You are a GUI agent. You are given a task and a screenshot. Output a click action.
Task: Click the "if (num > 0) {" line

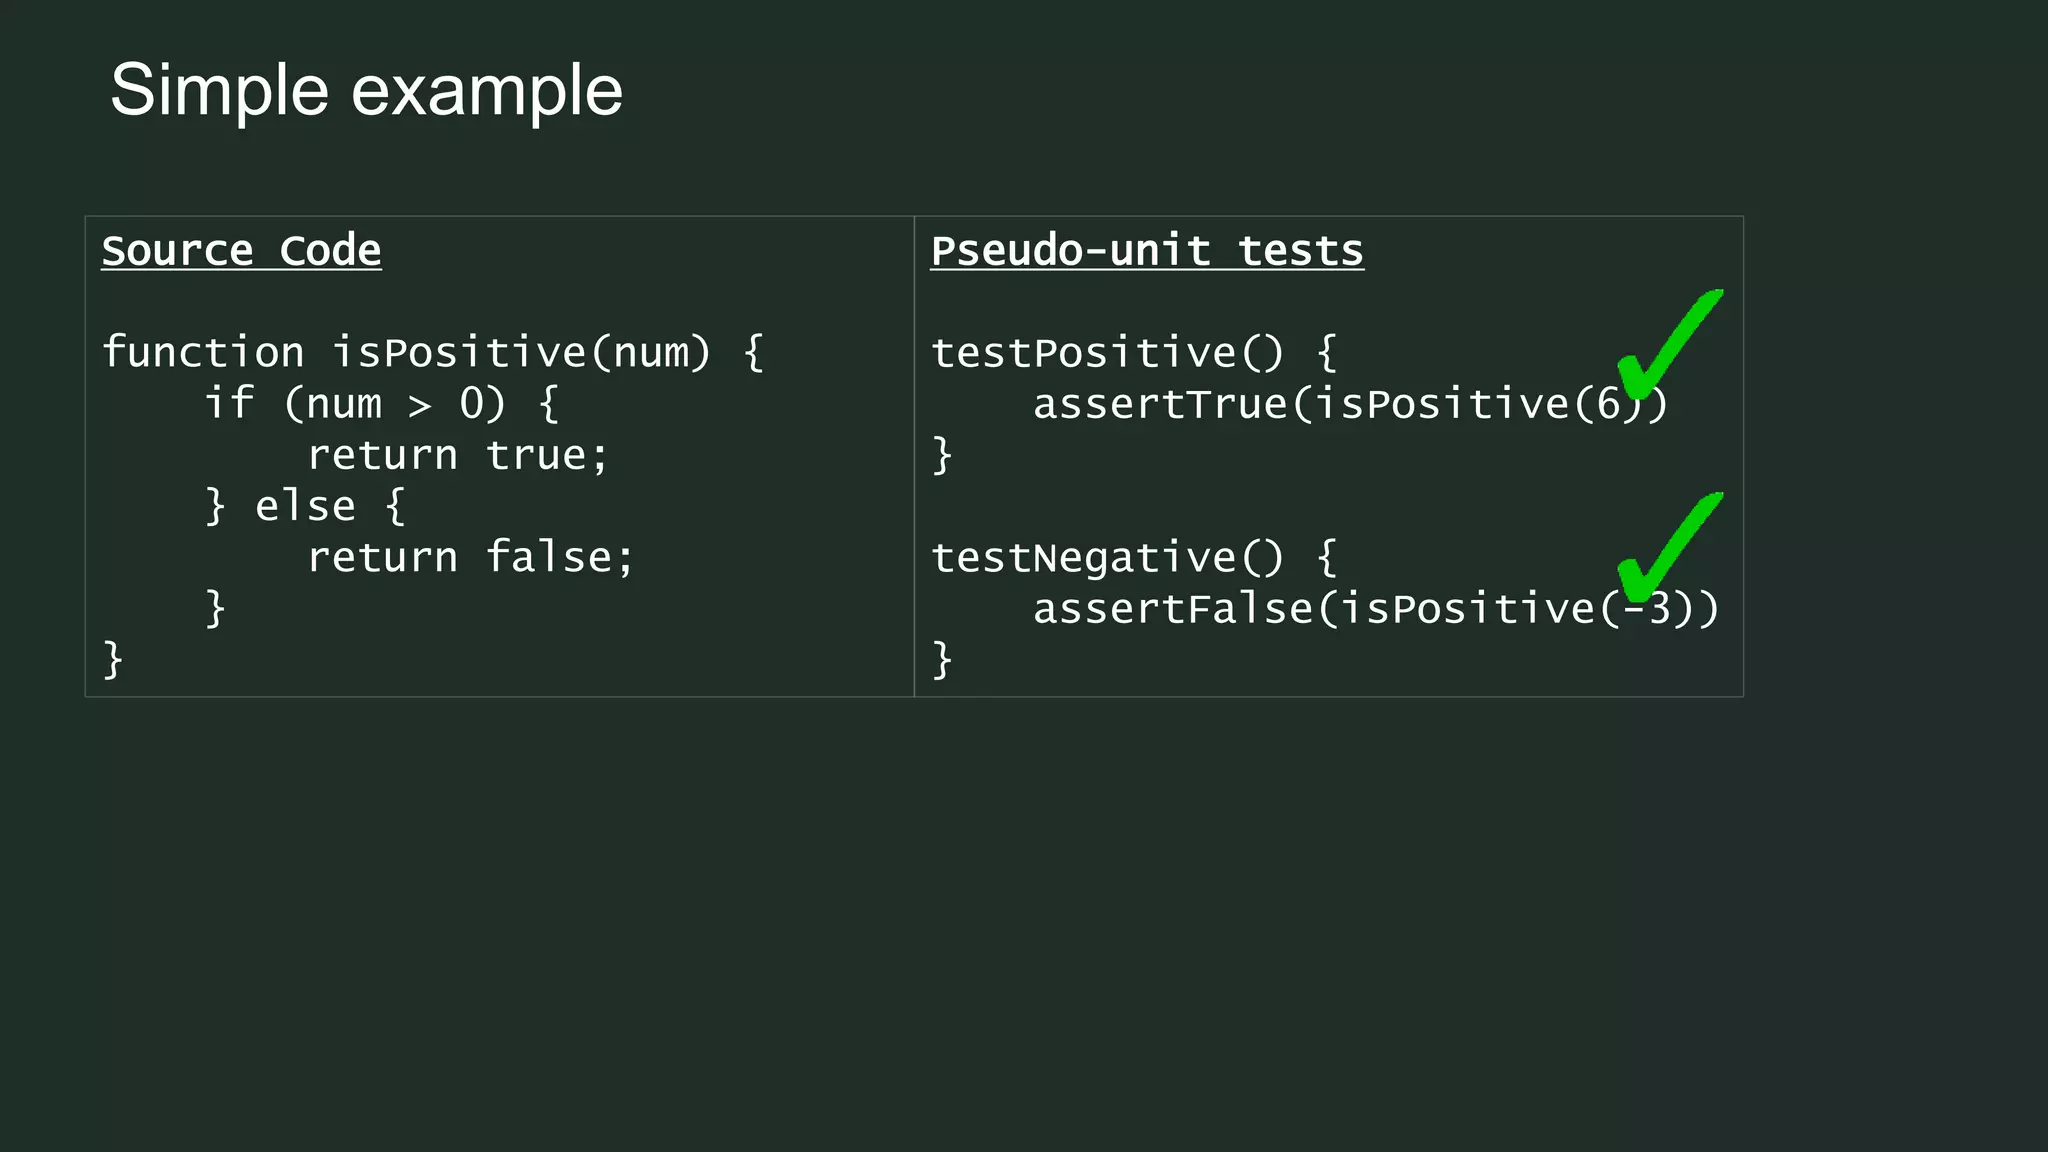[381, 404]
